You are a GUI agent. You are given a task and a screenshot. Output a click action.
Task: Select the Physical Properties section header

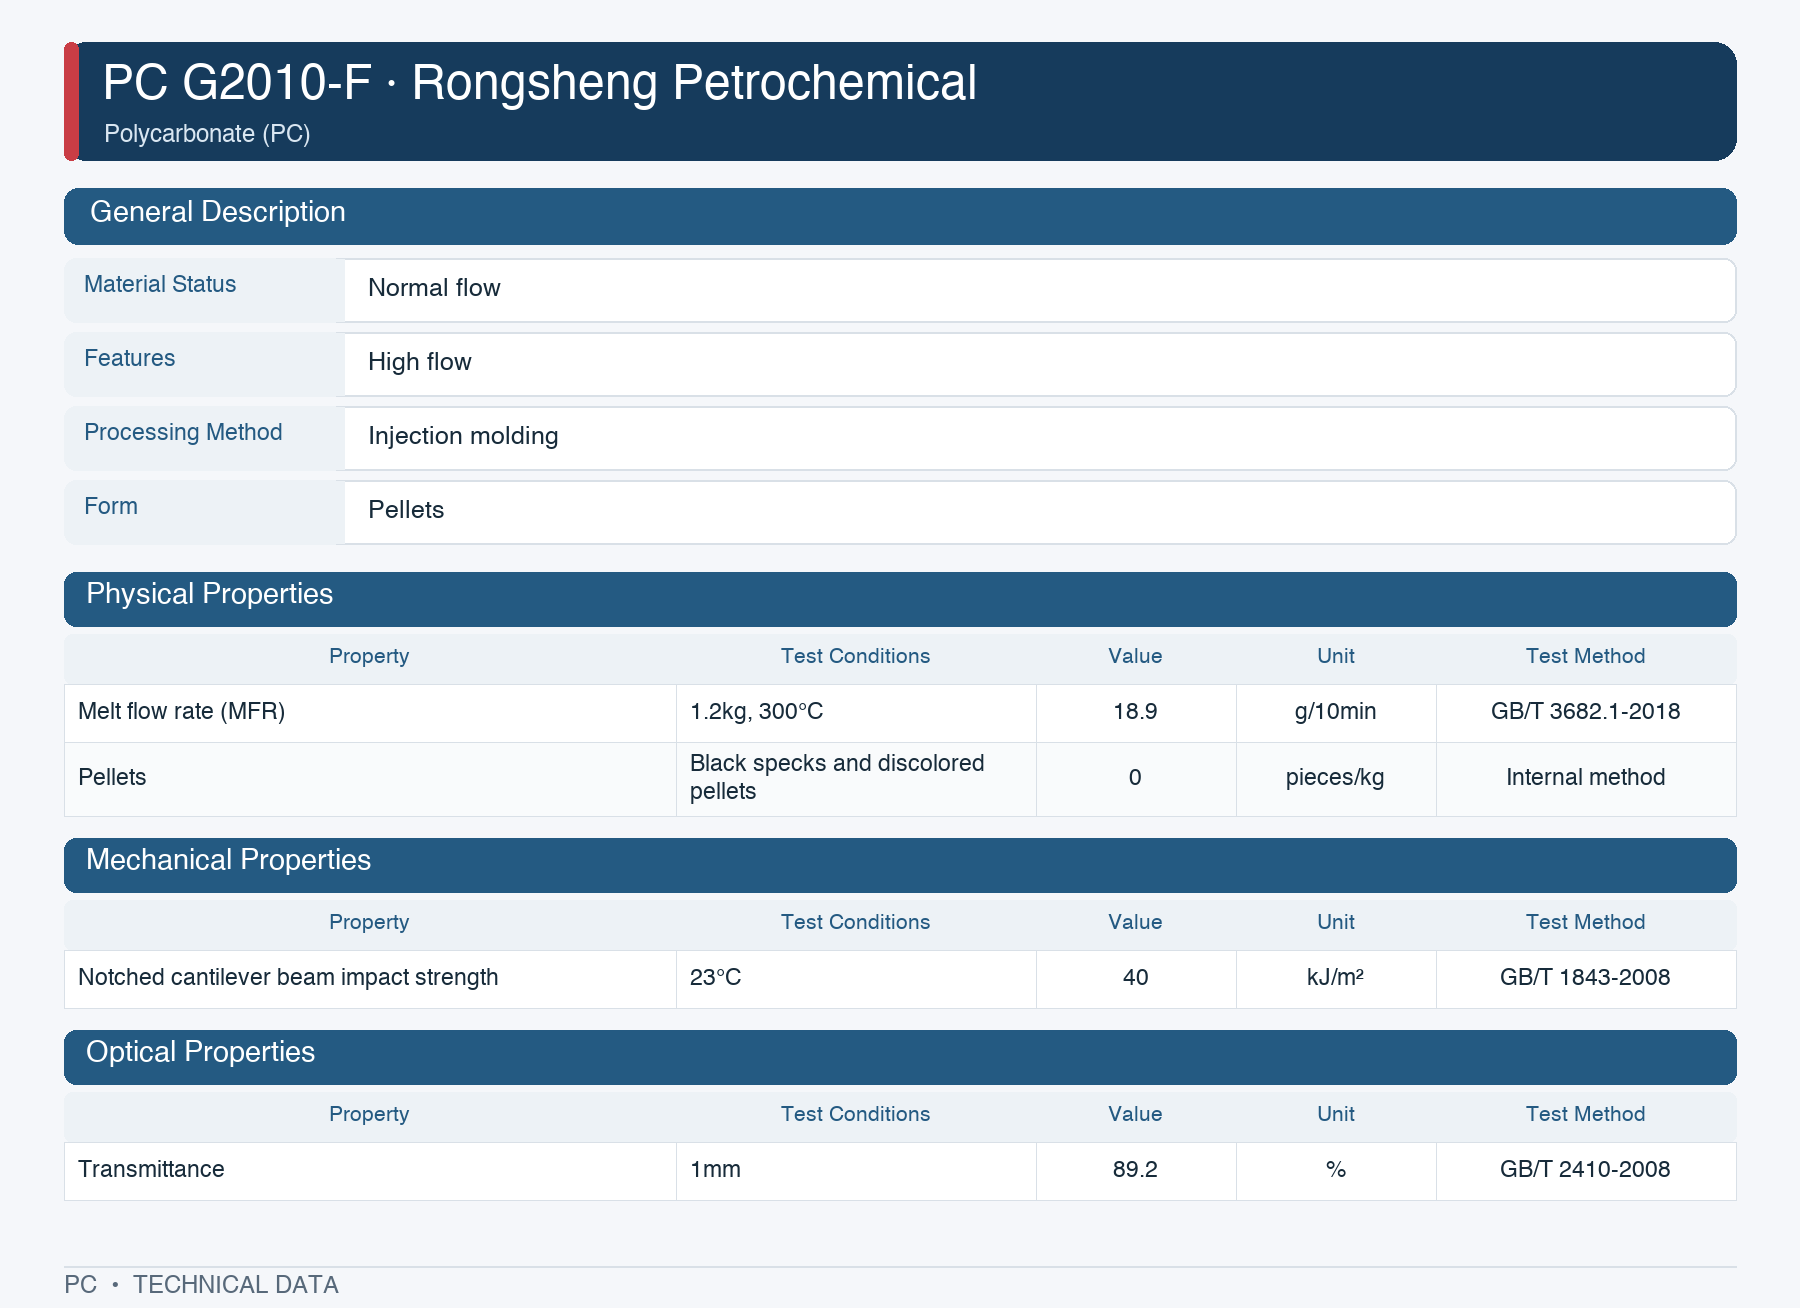(x=900, y=599)
